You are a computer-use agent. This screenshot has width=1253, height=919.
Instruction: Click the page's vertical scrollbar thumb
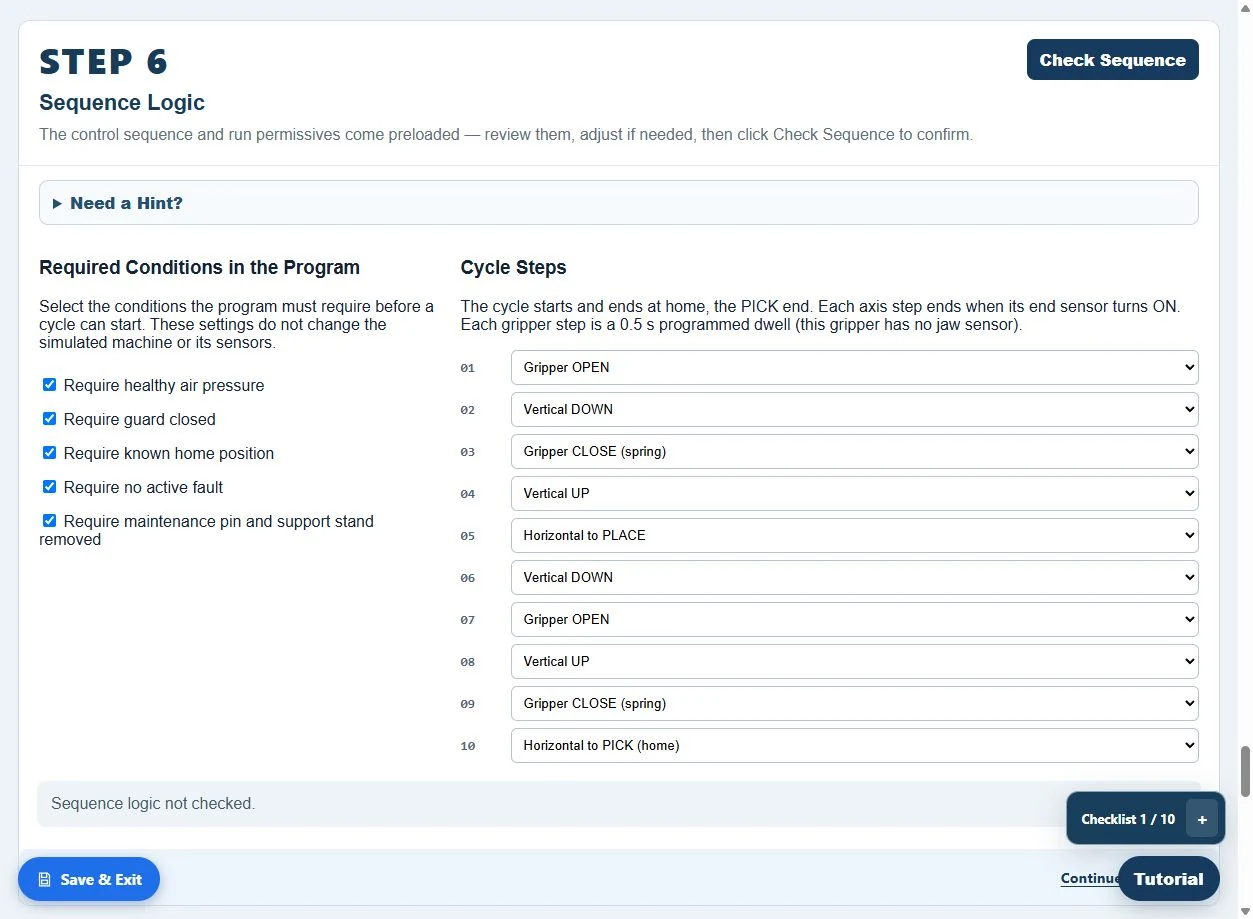click(x=1245, y=771)
